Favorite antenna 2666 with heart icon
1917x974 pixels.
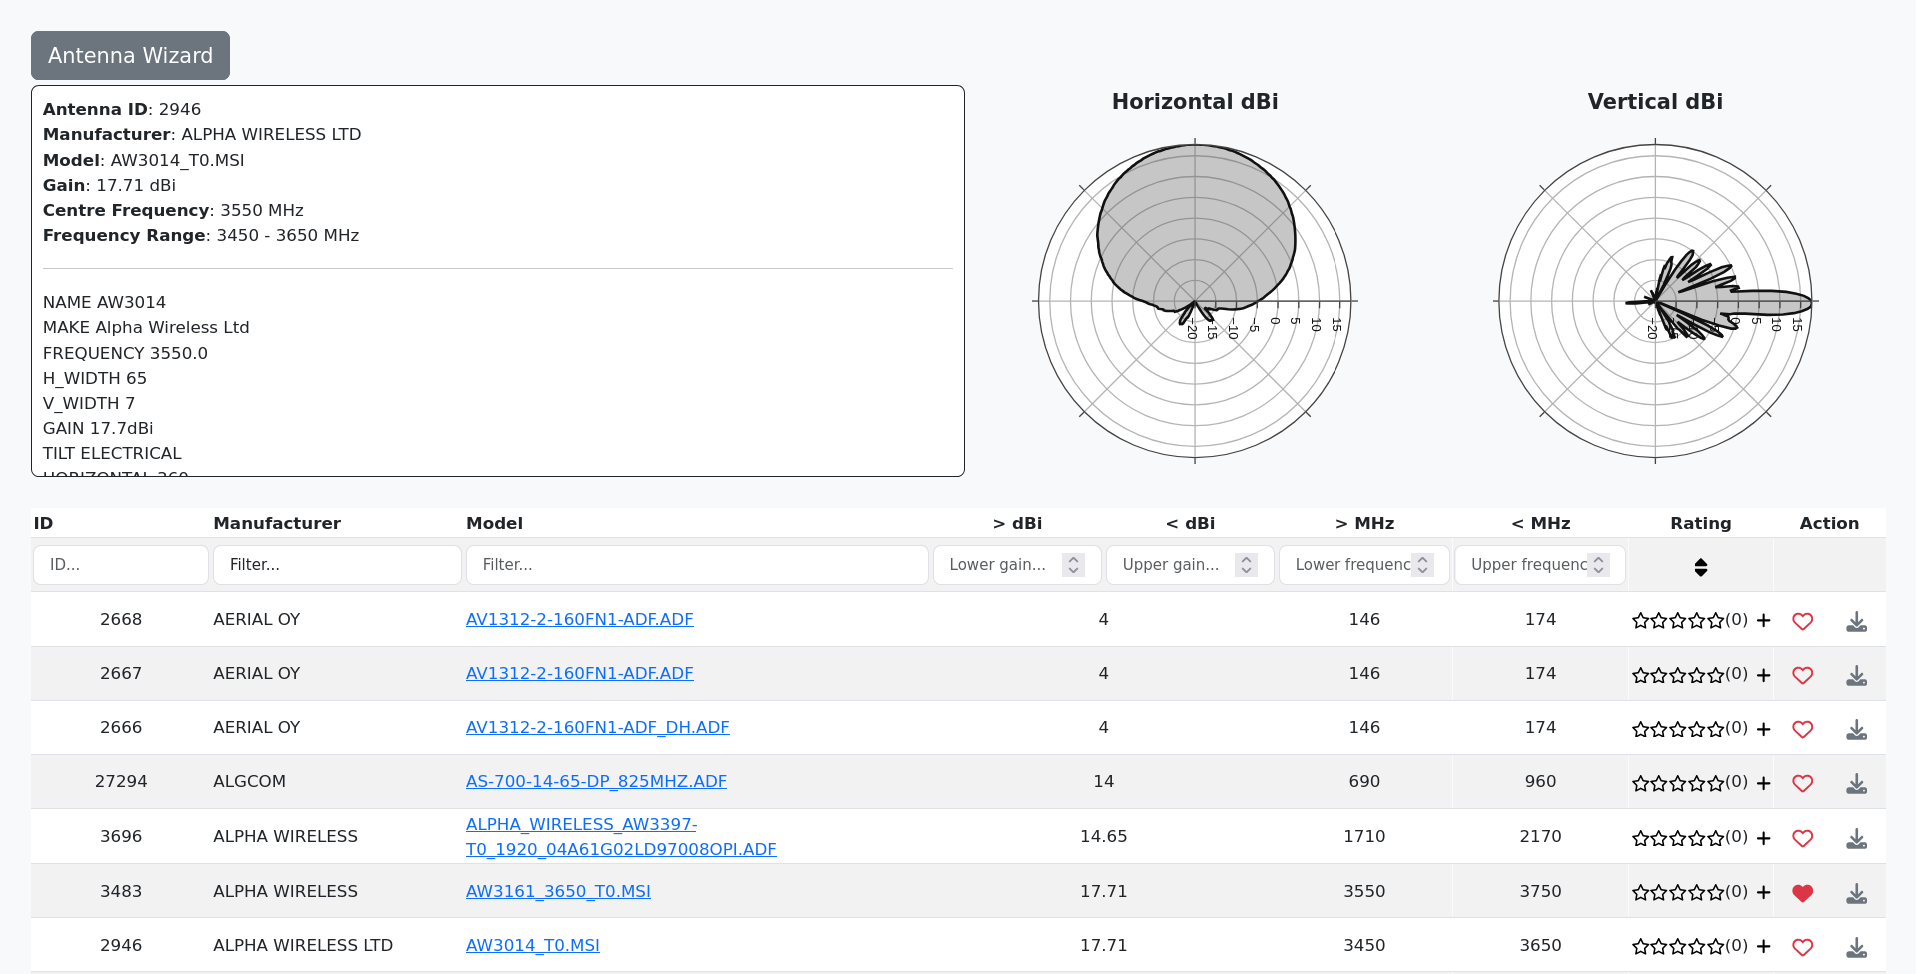(1802, 729)
